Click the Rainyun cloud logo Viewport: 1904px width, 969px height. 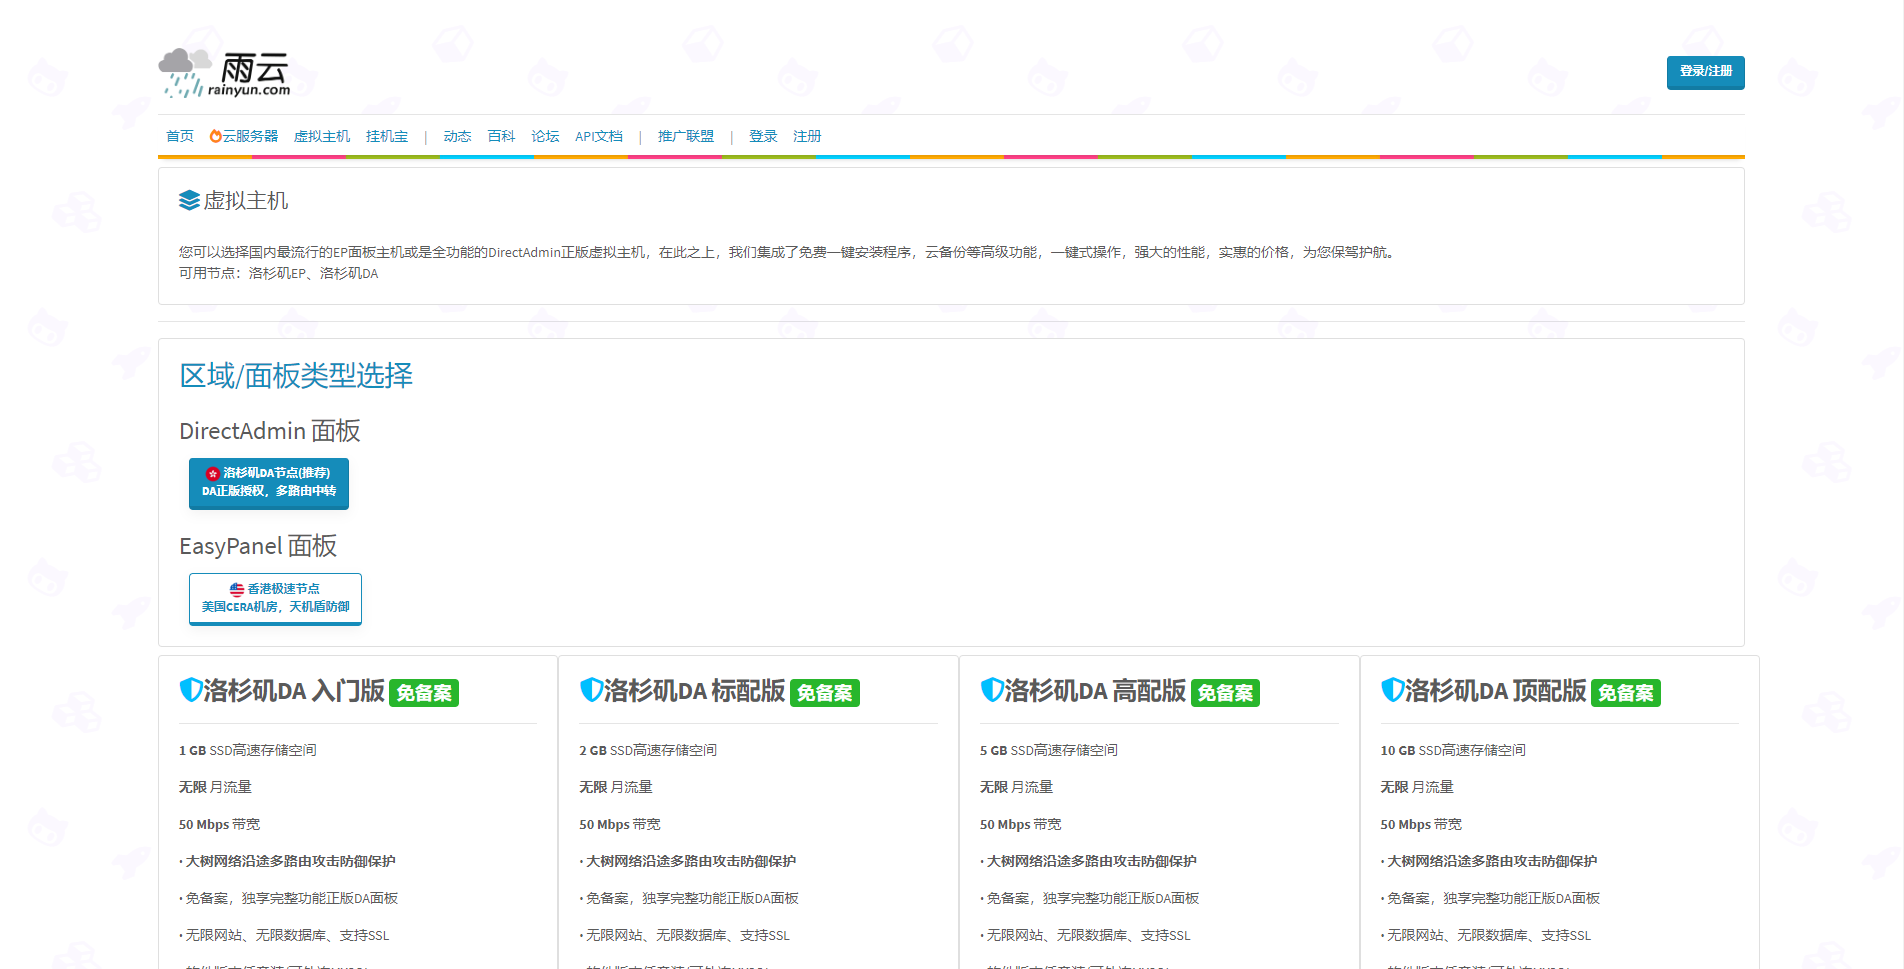coord(224,73)
